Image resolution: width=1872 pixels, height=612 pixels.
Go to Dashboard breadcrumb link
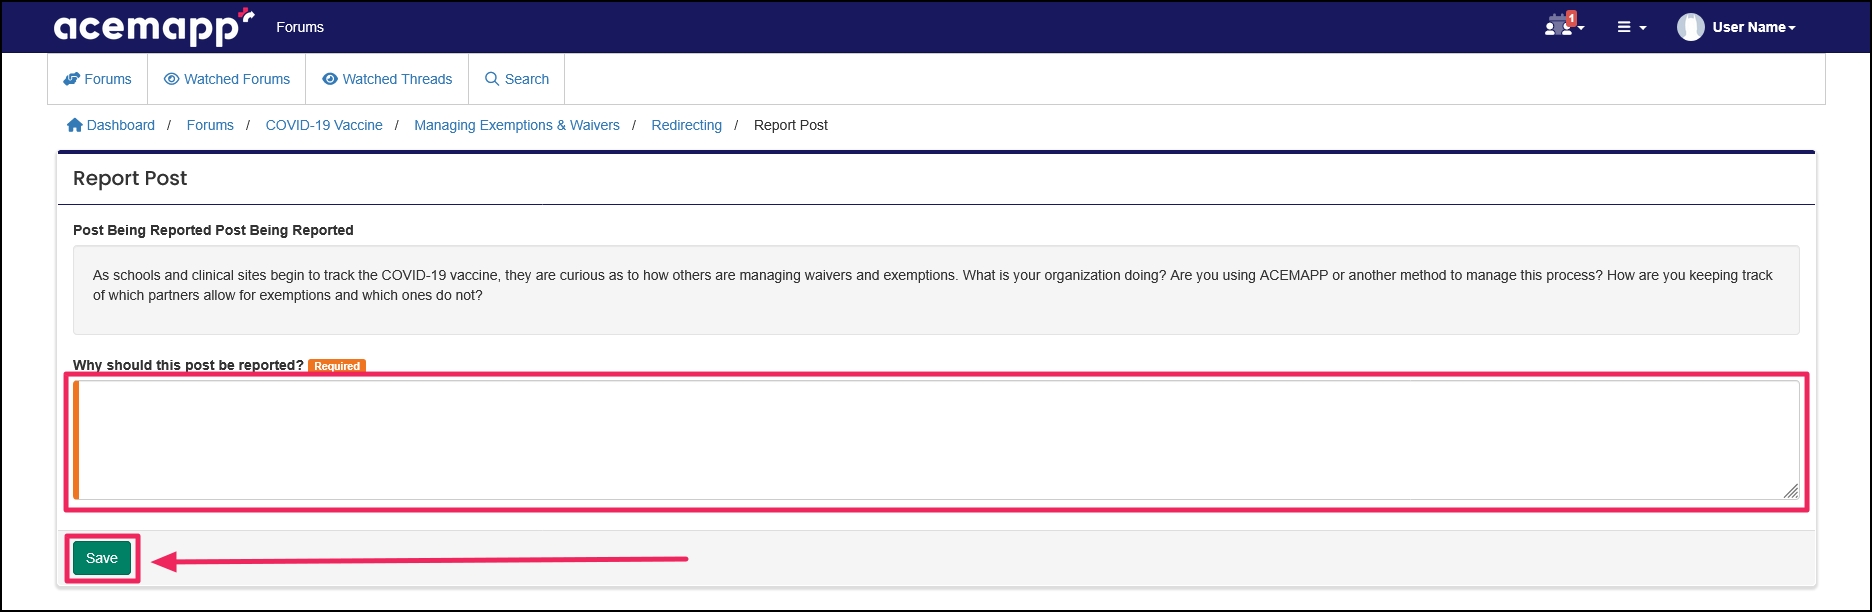coord(111,125)
